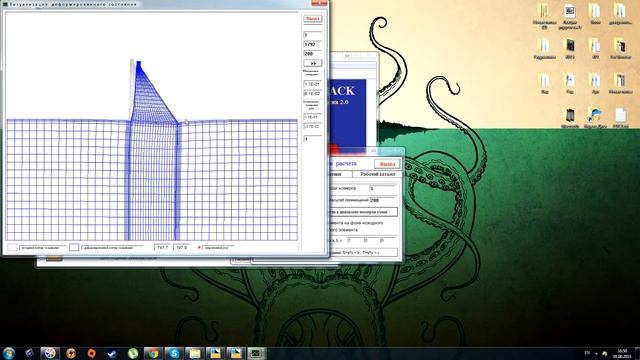The height and width of the screenshot is (360, 640).
Task: Click the red-orange ring icon on taskbar
Action: [x=91, y=353]
